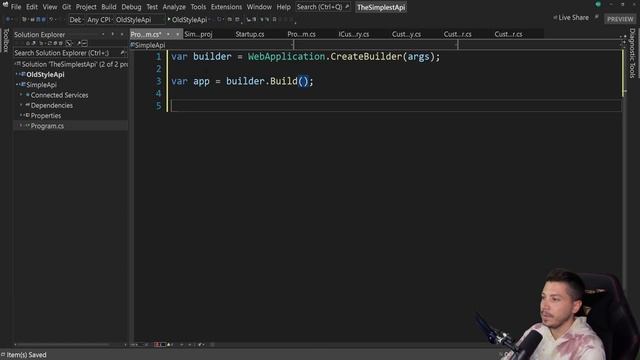
Task: Click the Save All toolbar icon
Action: coord(43,19)
